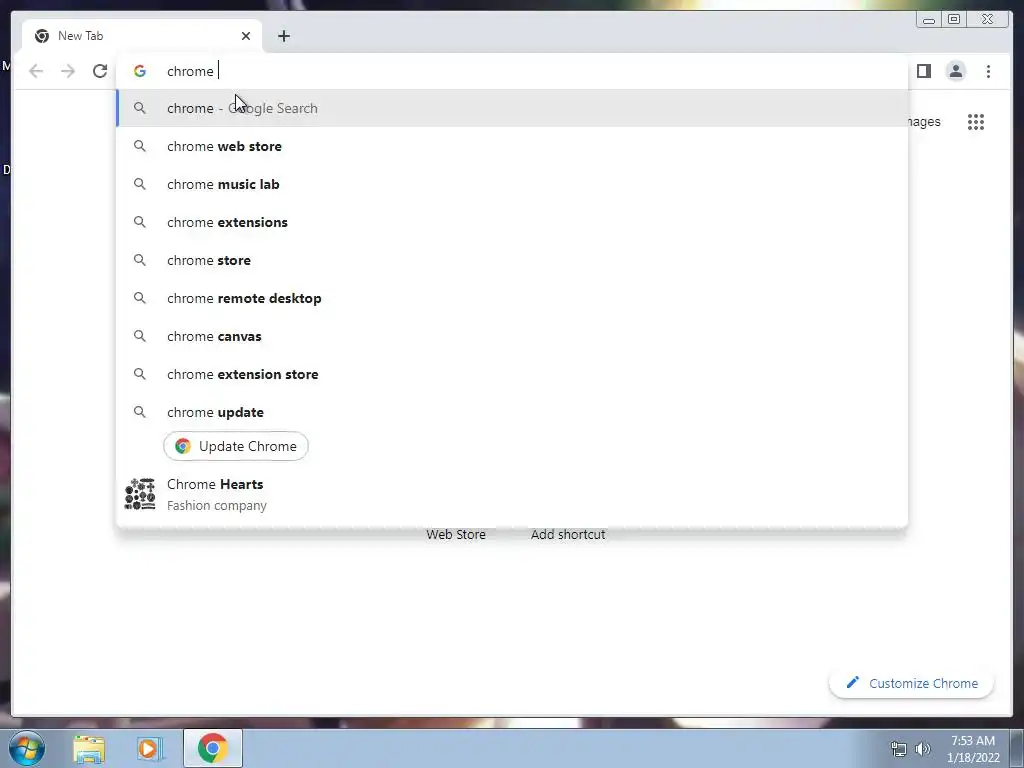
Task: Click the Update Chrome button
Action: pyautogui.click(x=235, y=446)
